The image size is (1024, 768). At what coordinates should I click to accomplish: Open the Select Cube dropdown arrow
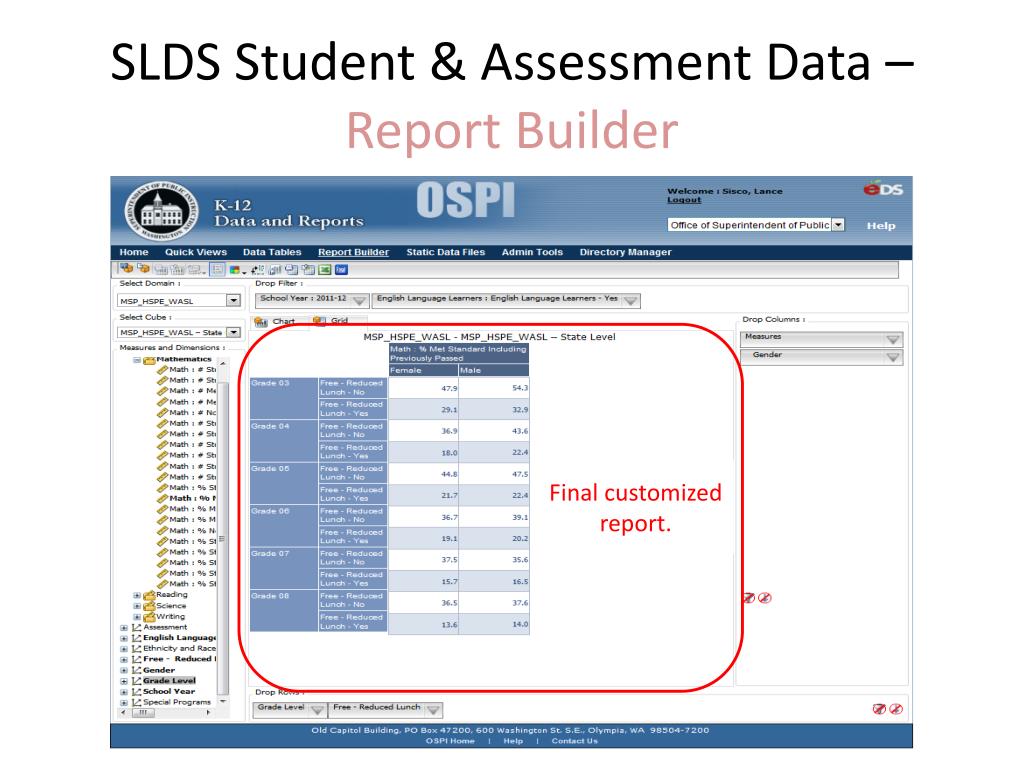click(233, 332)
